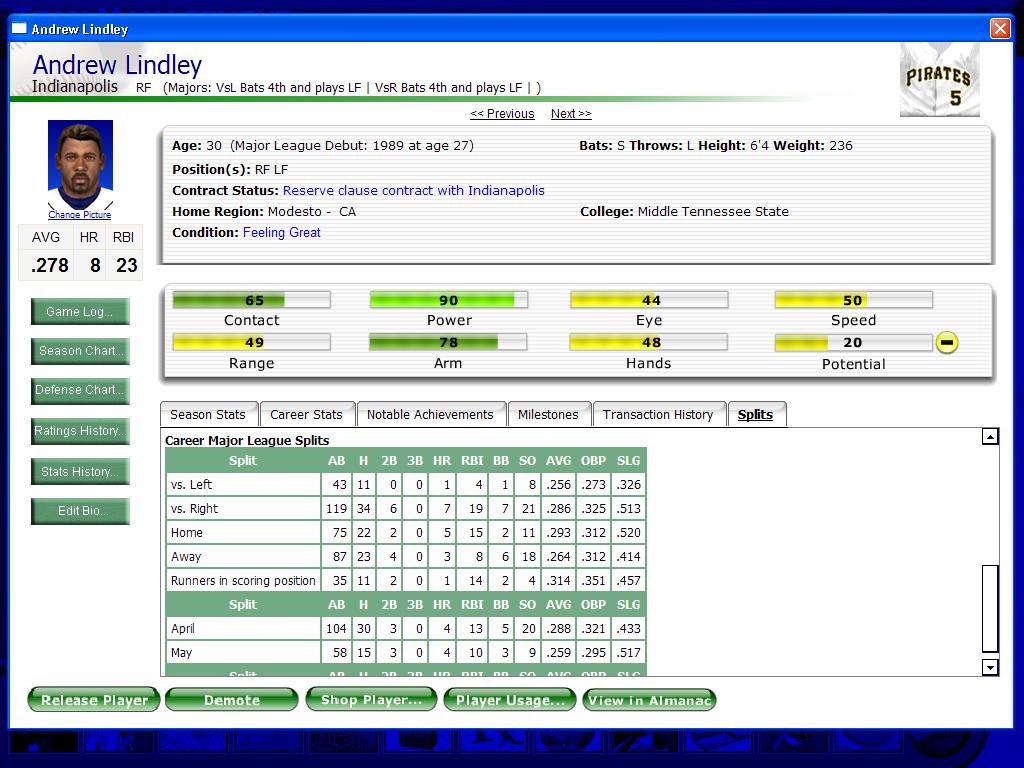Click the Shop Player button
Screen dimensions: 1024x768
(x=371, y=700)
